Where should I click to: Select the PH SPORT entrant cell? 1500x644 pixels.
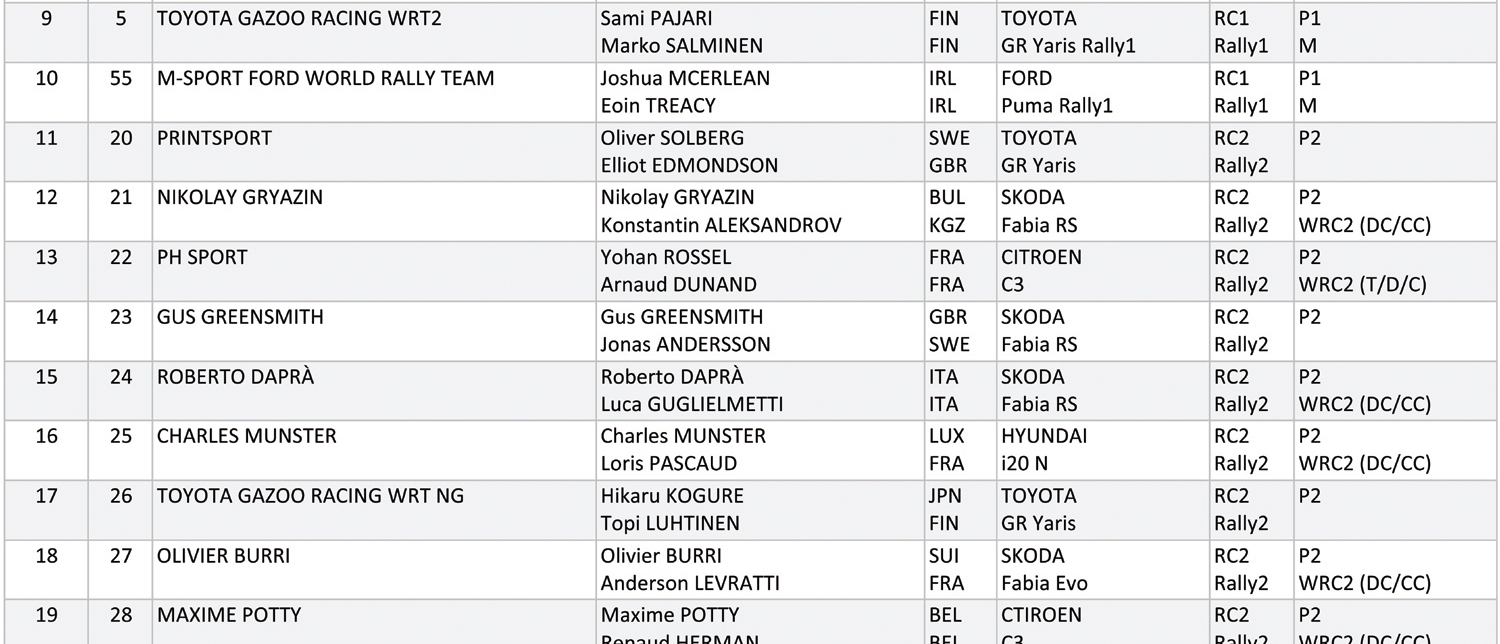tap(373, 271)
